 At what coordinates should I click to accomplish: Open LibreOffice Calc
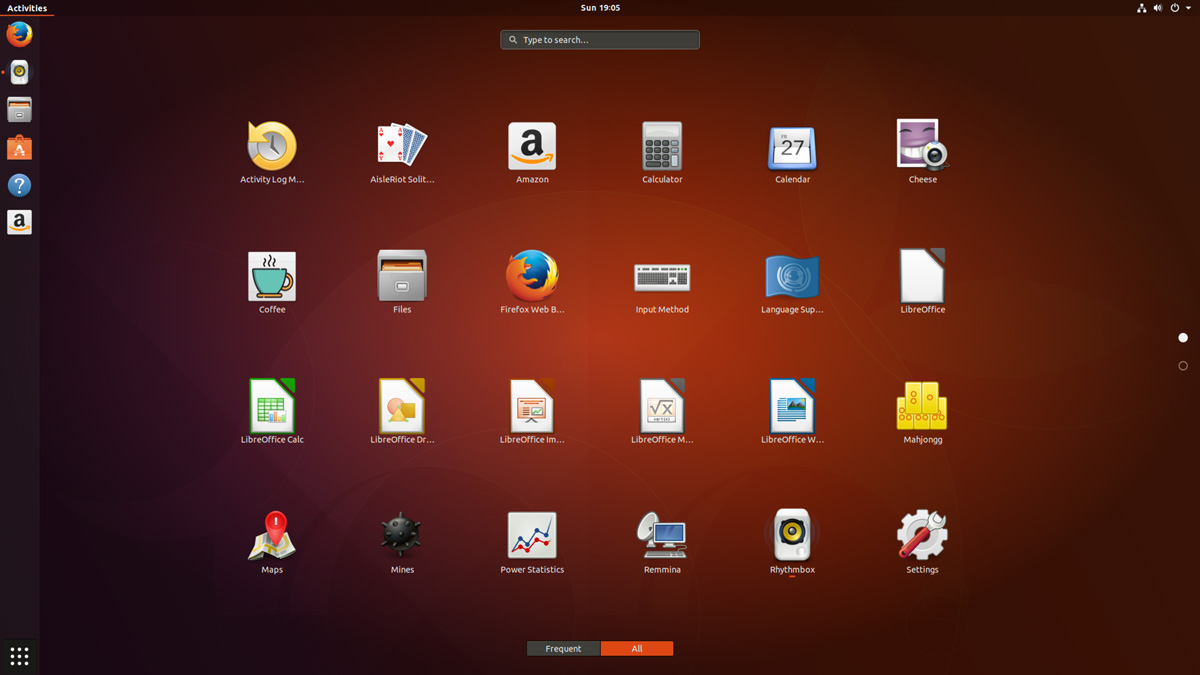pyautogui.click(x=272, y=412)
